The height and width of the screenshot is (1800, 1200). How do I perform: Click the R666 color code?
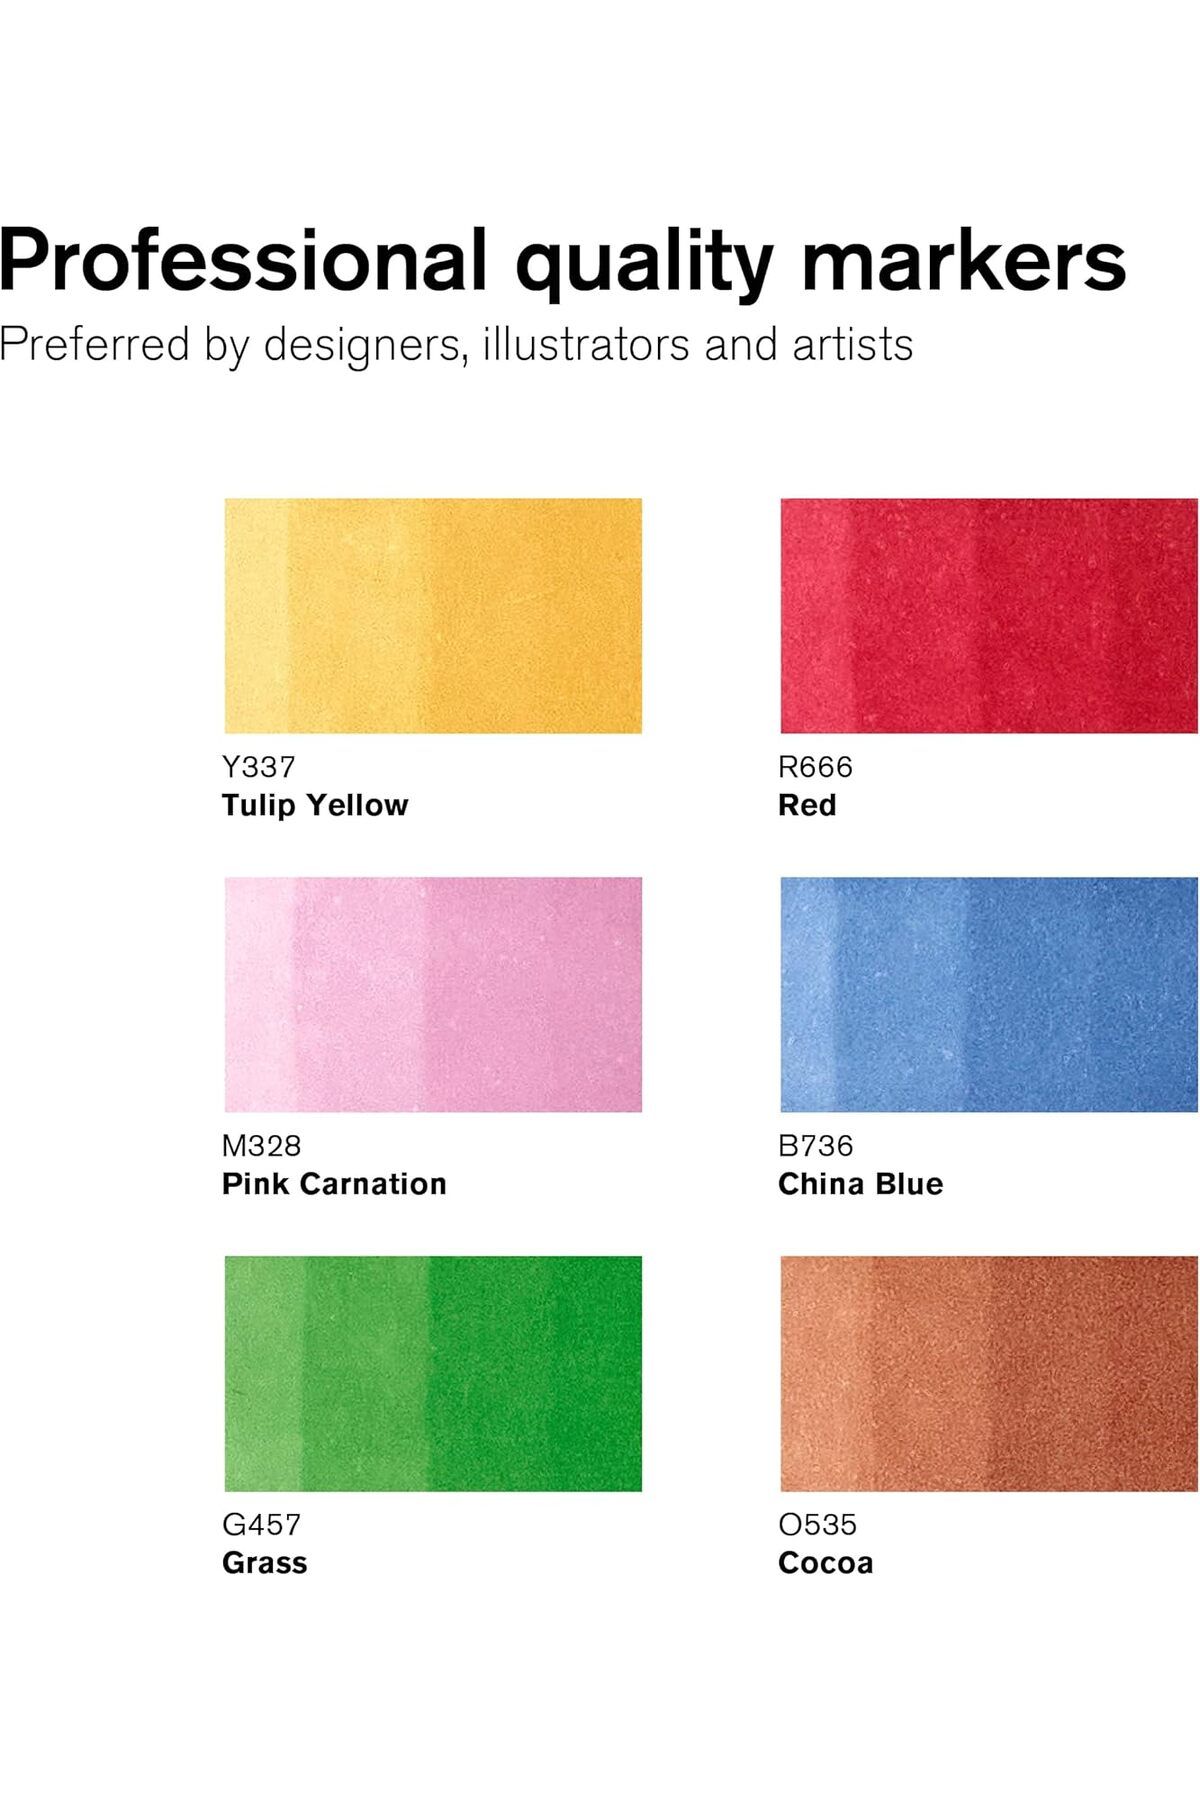coord(815,767)
